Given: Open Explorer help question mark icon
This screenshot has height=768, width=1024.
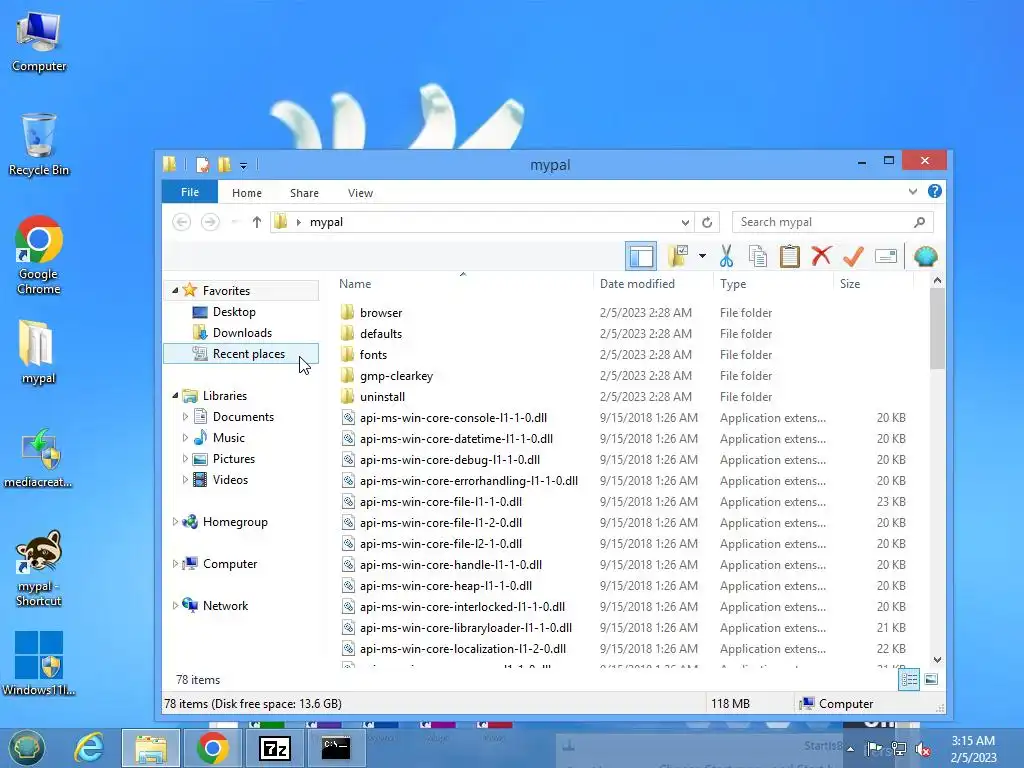Looking at the screenshot, I should 935,191.
